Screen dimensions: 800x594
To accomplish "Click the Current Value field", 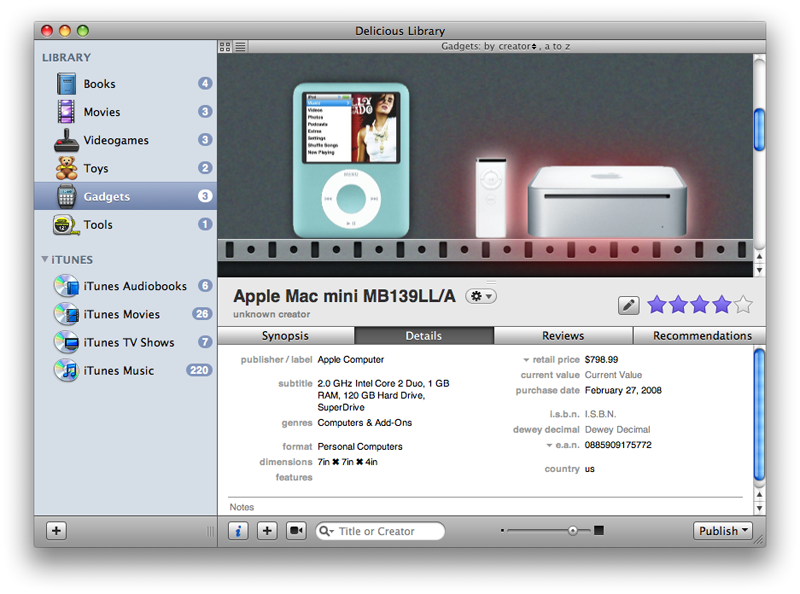I will pos(613,375).
